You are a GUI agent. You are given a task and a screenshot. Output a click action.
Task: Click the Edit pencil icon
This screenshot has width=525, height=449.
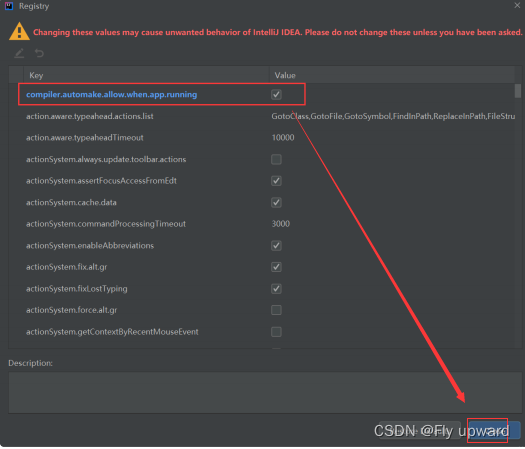pyautogui.click(x=19, y=53)
